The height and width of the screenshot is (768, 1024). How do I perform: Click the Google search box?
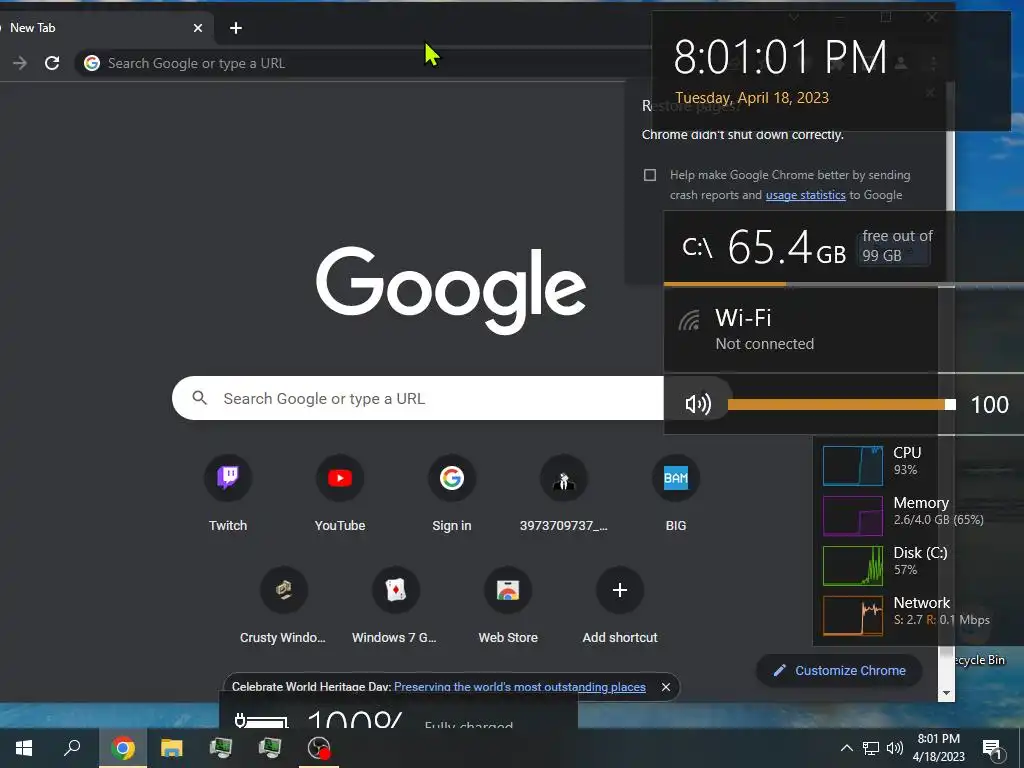pyautogui.click(x=418, y=398)
